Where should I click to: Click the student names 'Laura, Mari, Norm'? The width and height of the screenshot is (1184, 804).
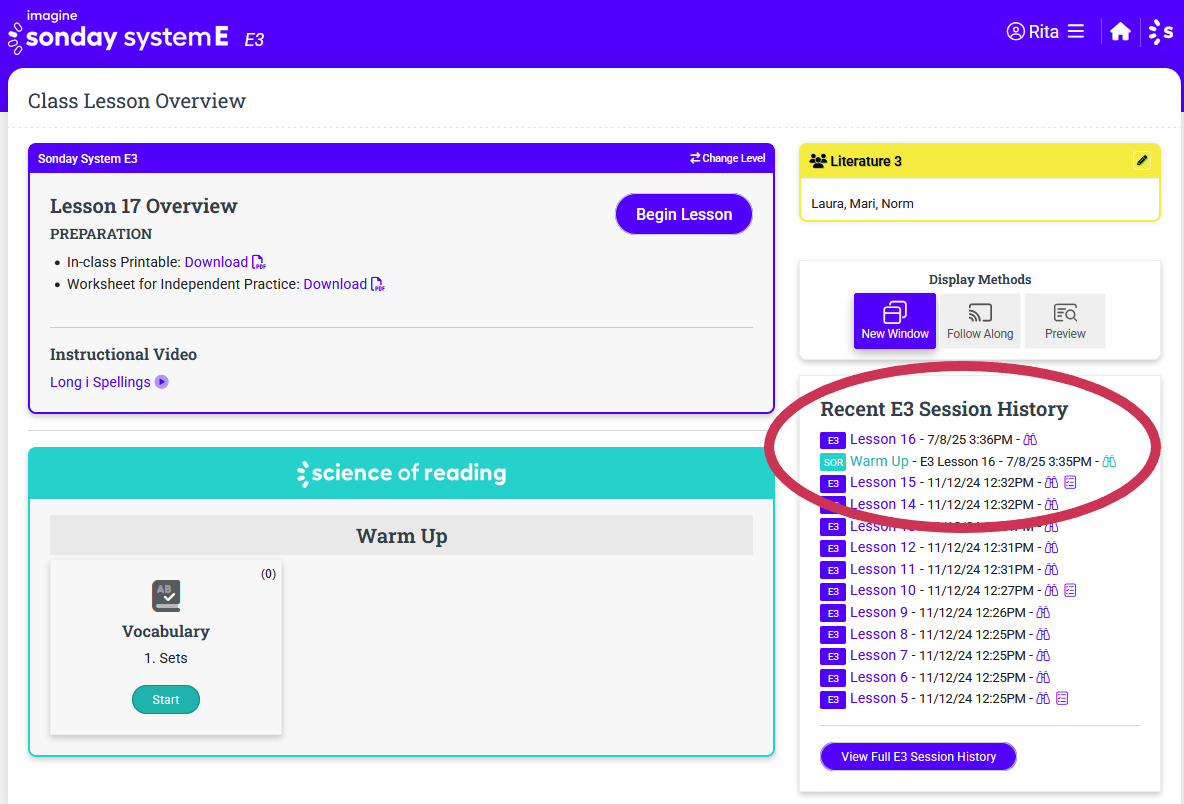pos(862,204)
